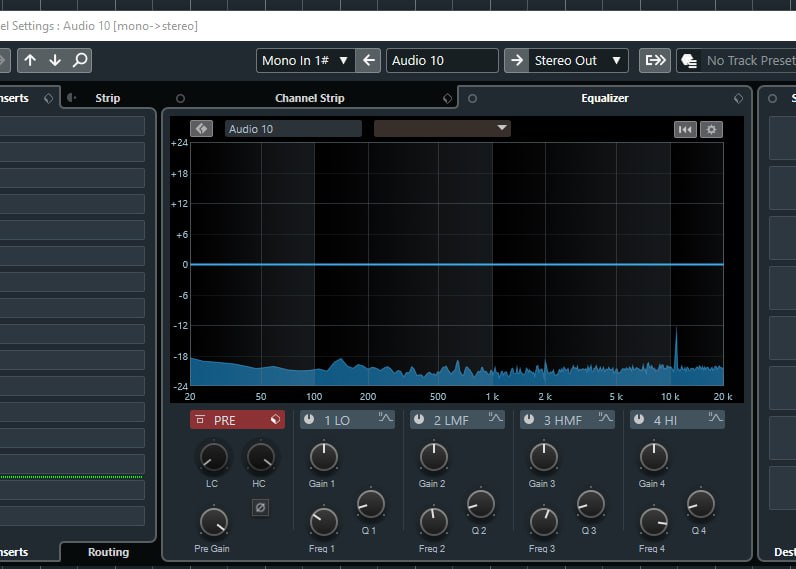Click the LC low-cut knob
Image resolution: width=796 pixels, height=569 pixels.
click(x=213, y=457)
